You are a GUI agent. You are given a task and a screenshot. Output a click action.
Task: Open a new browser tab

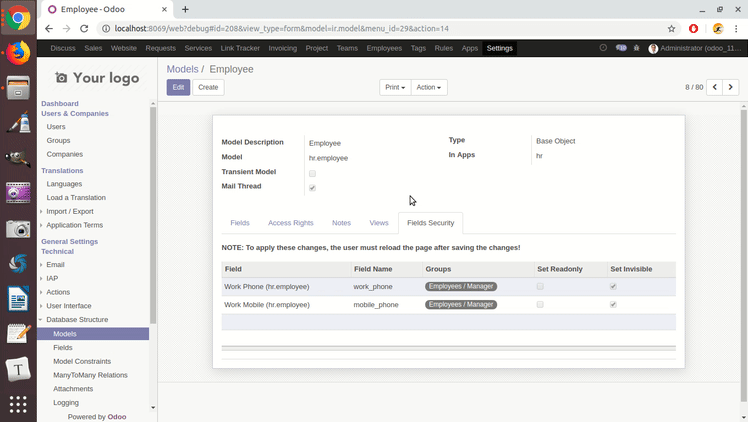(185, 9)
